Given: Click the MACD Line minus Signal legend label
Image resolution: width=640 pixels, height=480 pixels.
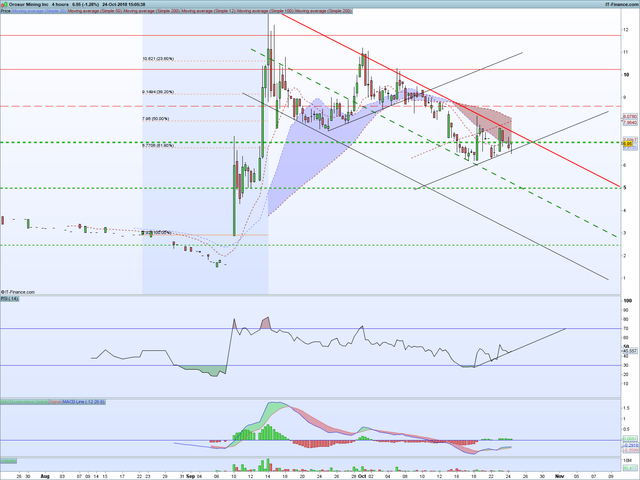Looking at the screenshot, I should (x=24, y=402).
